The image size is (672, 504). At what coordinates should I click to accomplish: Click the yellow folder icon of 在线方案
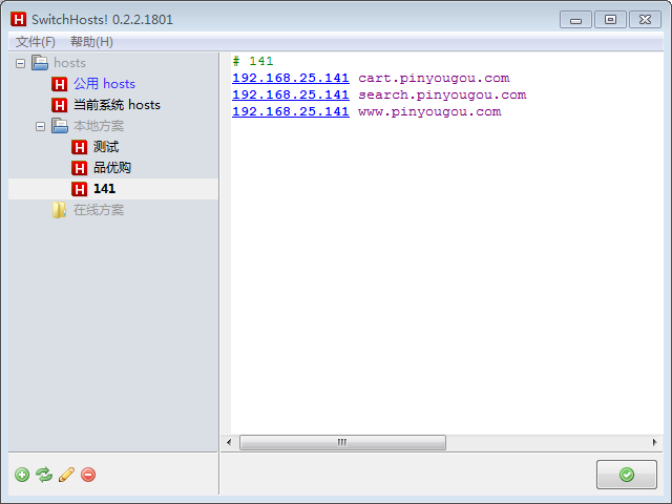click(x=59, y=210)
